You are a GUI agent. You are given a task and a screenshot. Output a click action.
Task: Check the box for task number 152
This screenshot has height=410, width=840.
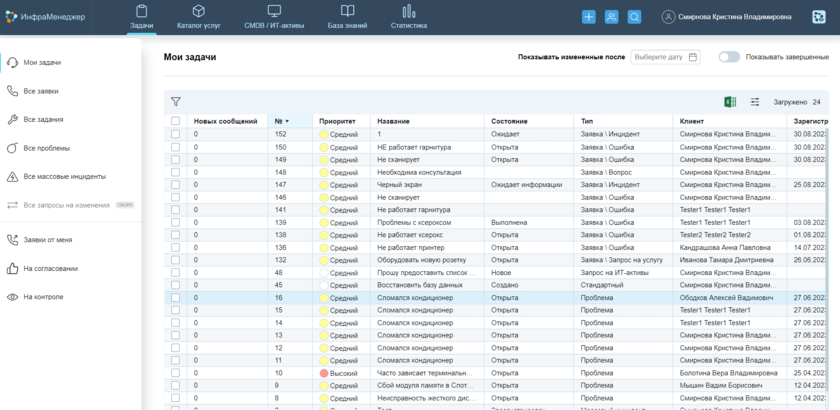coord(176,134)
